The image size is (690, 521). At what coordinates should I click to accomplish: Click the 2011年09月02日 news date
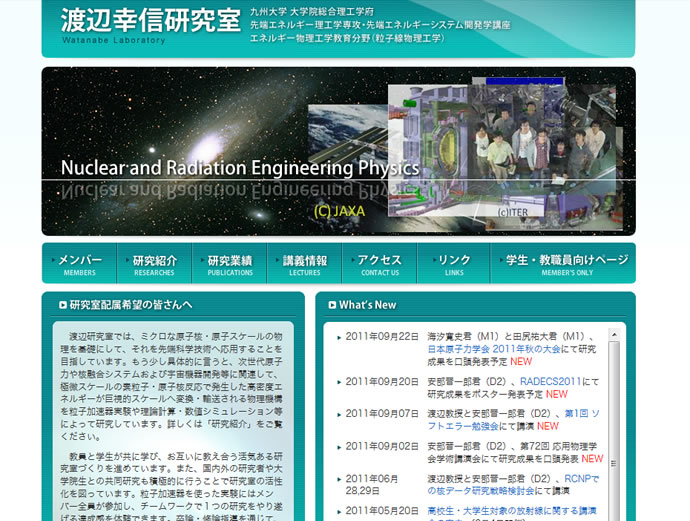tap(382, 446)
